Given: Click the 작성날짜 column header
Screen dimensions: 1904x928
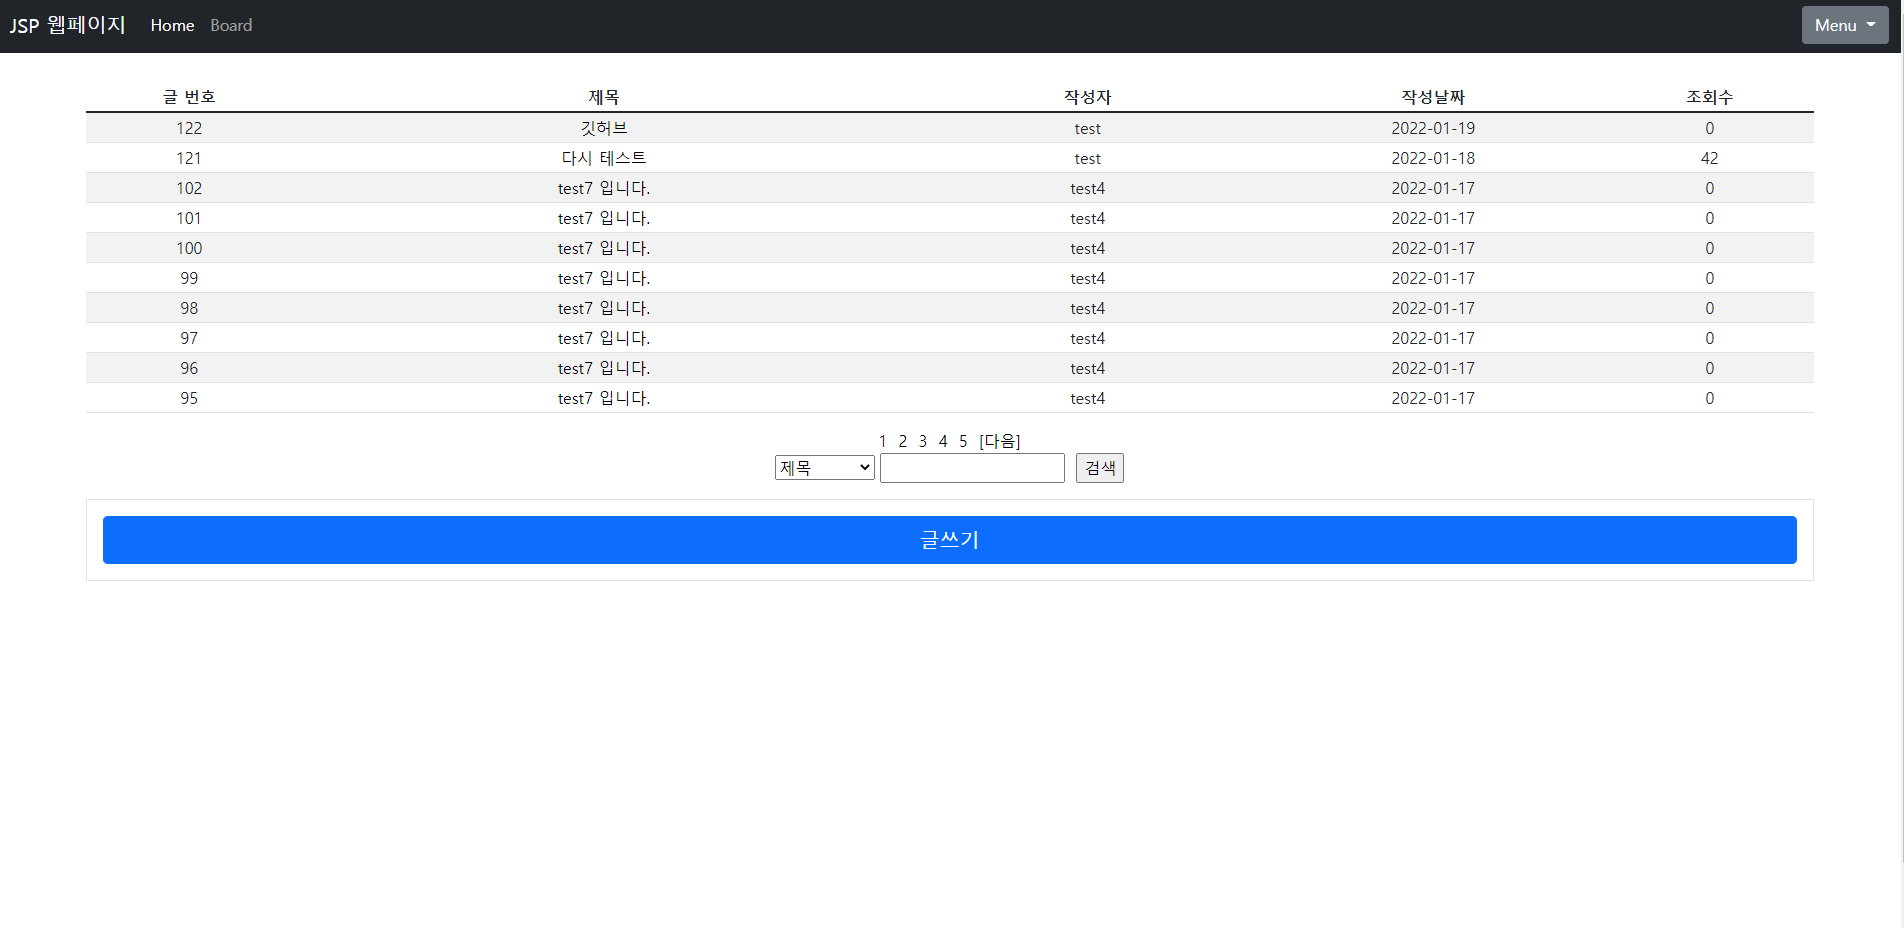Looking at the screenshot, I should pos(1433,97).
